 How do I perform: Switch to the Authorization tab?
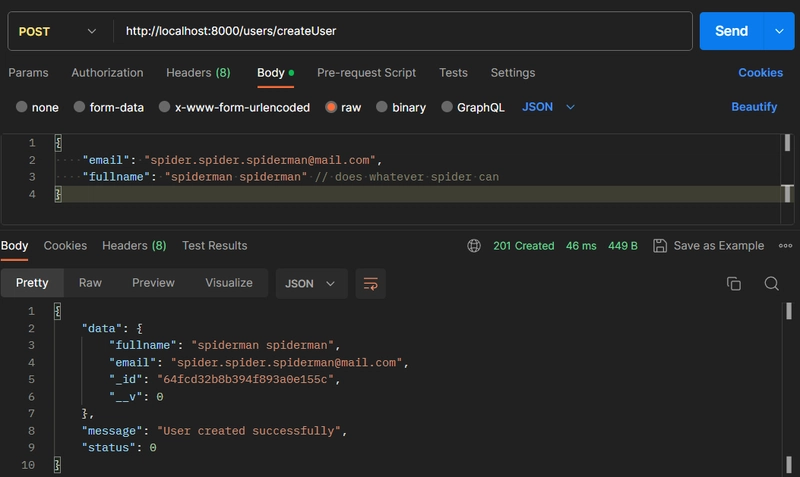(107, 73)
